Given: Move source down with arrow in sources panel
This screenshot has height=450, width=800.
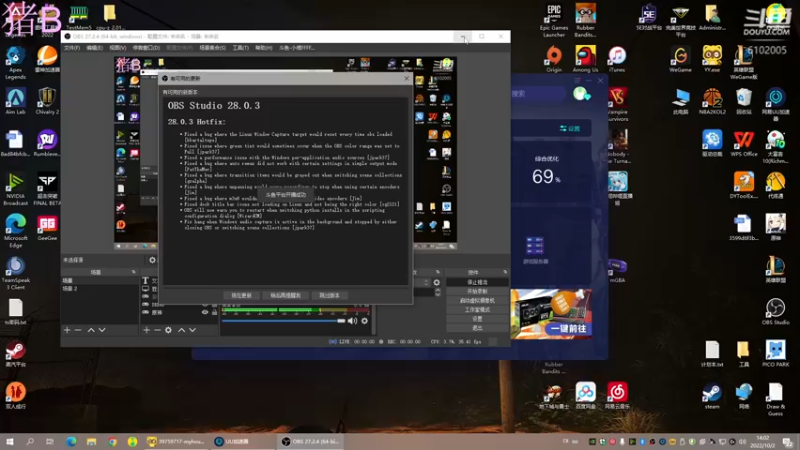Looking at the screenshot, I should pyautogui.click(x=192, y=330).
